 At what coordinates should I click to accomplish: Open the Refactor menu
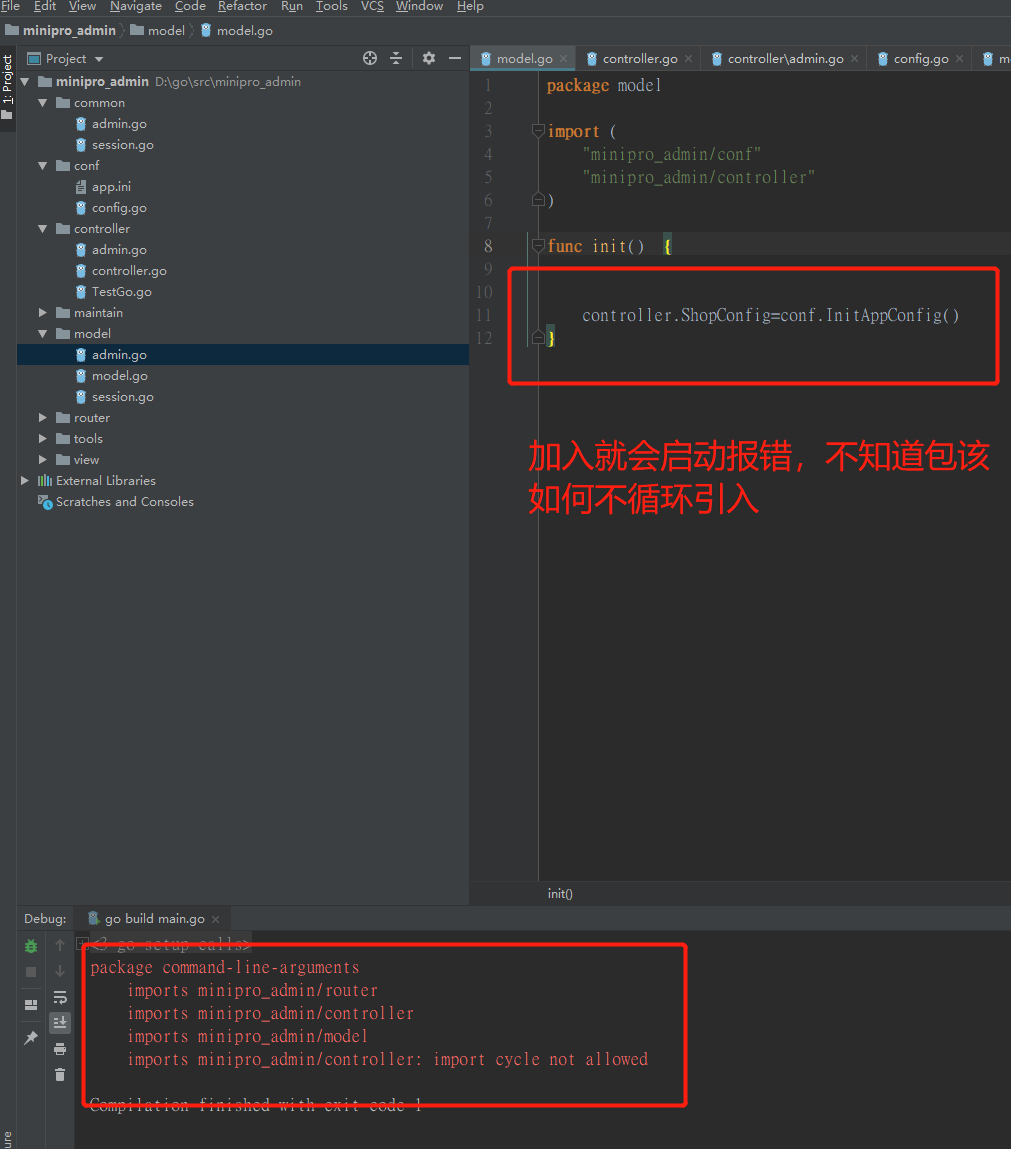[x=242, y=7]
